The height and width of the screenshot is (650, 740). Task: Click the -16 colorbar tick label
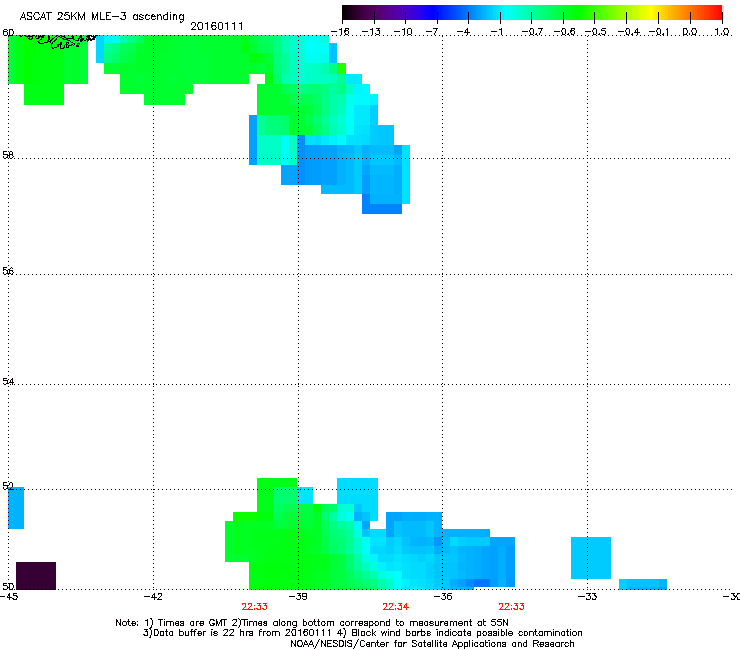pos(340,32)
